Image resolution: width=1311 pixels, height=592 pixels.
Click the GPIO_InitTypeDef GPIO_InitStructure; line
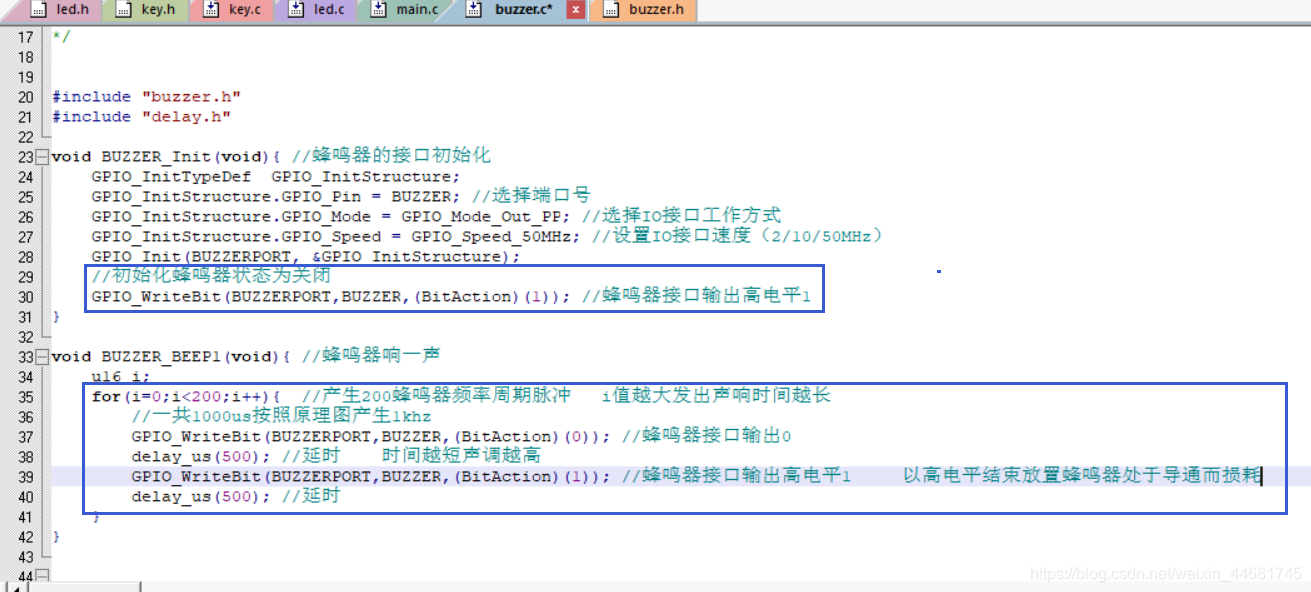tap(276, 177)
